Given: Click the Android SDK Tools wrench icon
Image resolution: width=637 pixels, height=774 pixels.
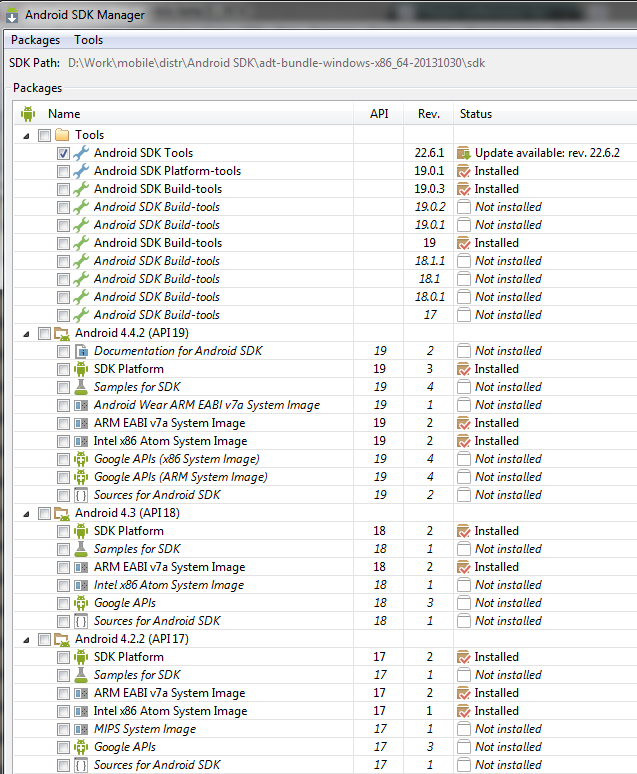Looking at the screenshot, I should 81,153.
